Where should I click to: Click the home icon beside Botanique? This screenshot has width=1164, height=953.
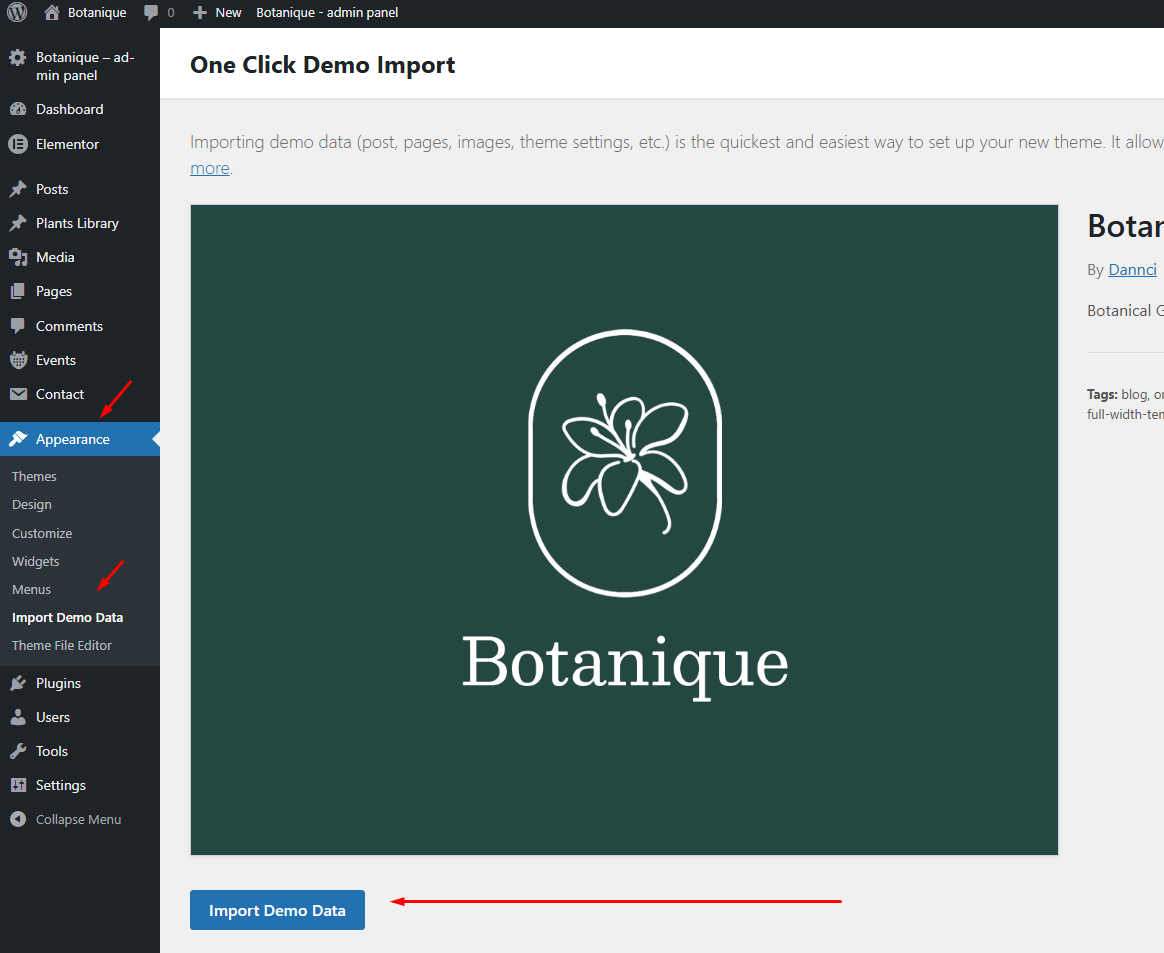pyautogui.click(x=51, y=13)
